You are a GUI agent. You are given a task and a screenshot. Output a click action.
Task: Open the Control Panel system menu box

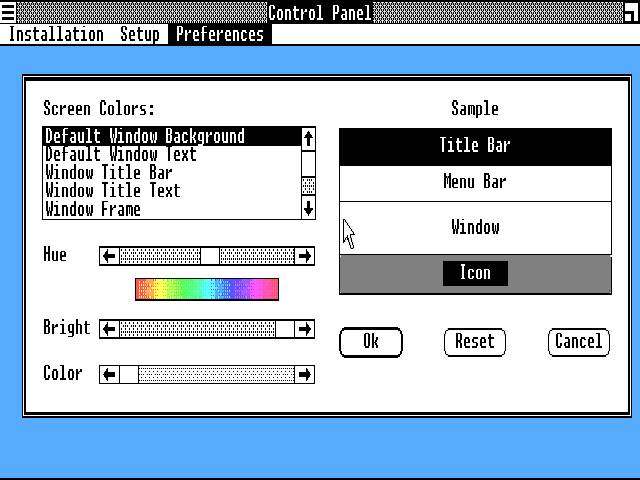pyautogui.click(x=8, y=11)
